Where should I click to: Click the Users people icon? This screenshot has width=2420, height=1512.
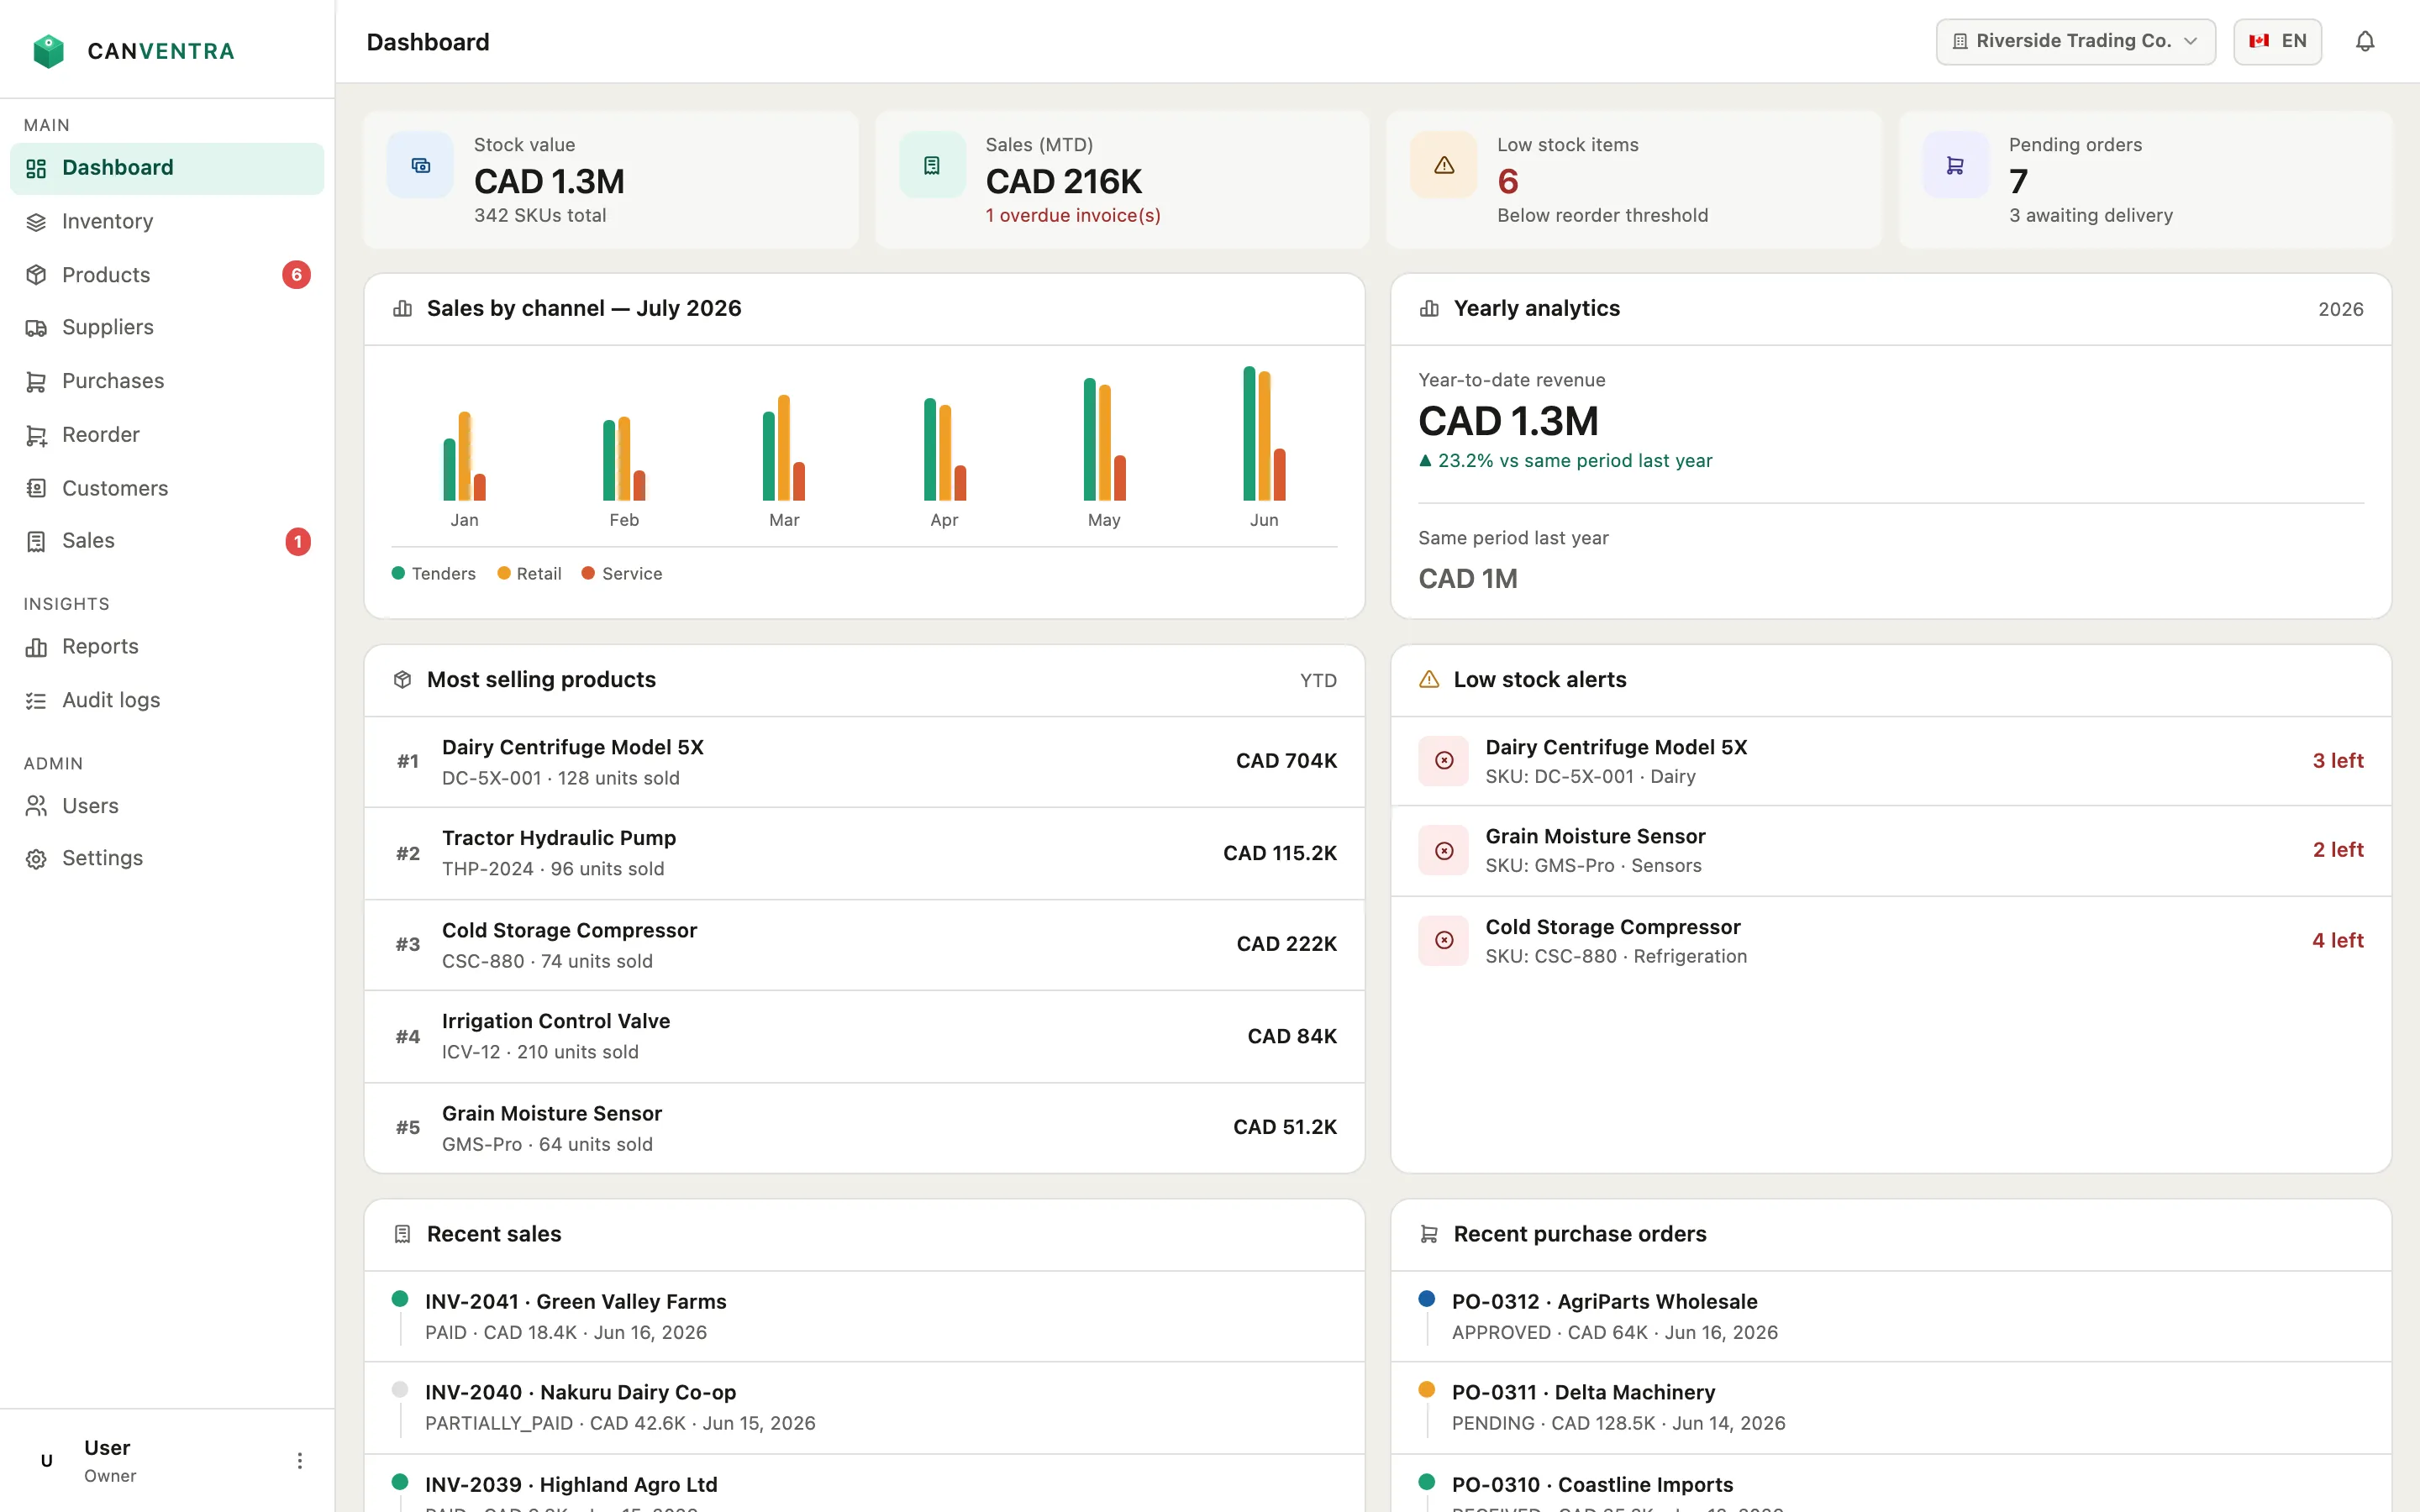(36, 806)
